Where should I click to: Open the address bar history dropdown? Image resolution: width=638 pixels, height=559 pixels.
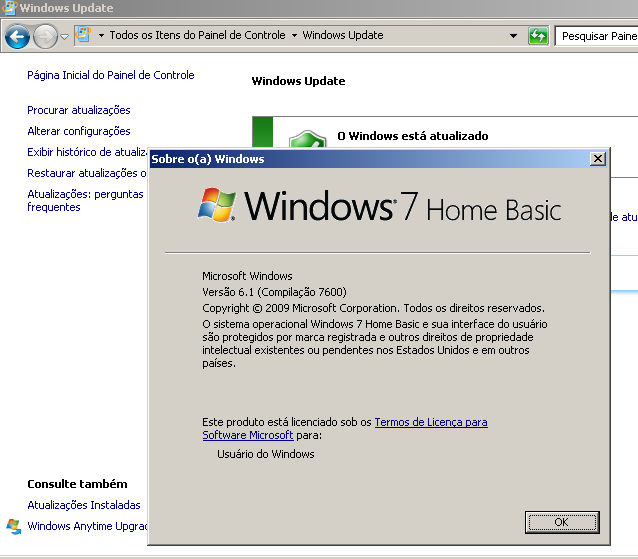click(514, 36)
